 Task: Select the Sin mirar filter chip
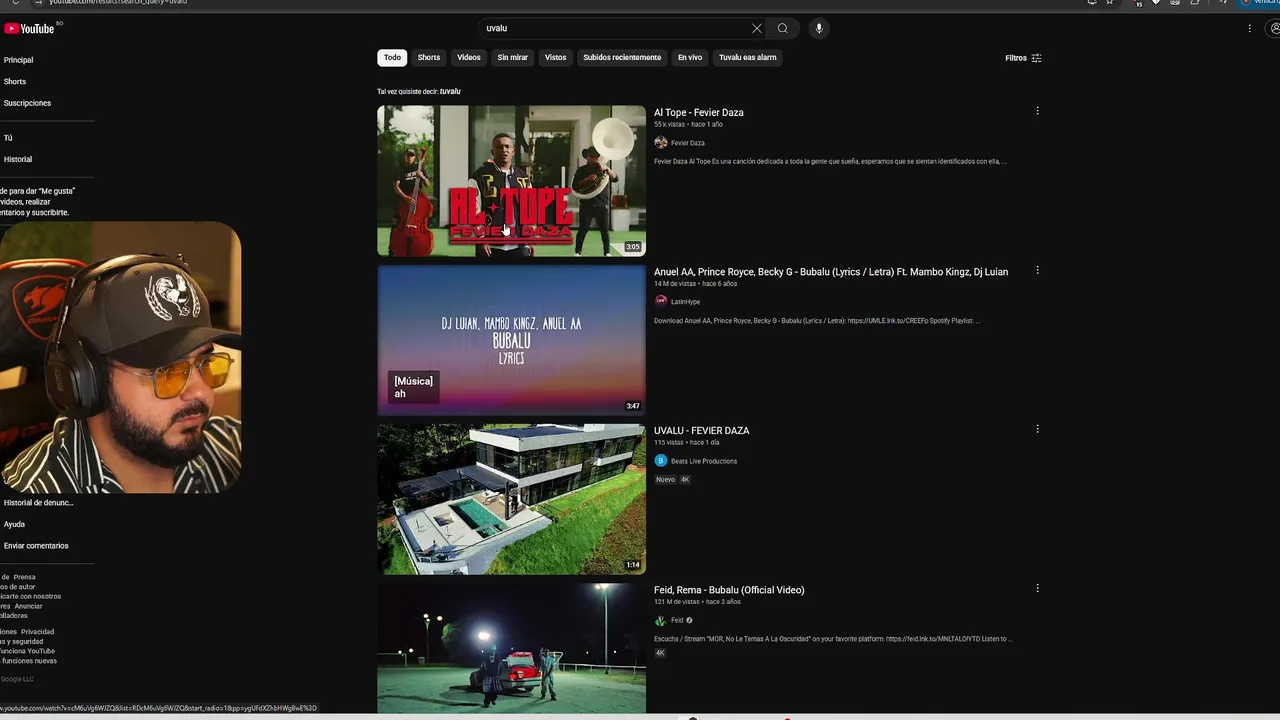tap(513, 57)
